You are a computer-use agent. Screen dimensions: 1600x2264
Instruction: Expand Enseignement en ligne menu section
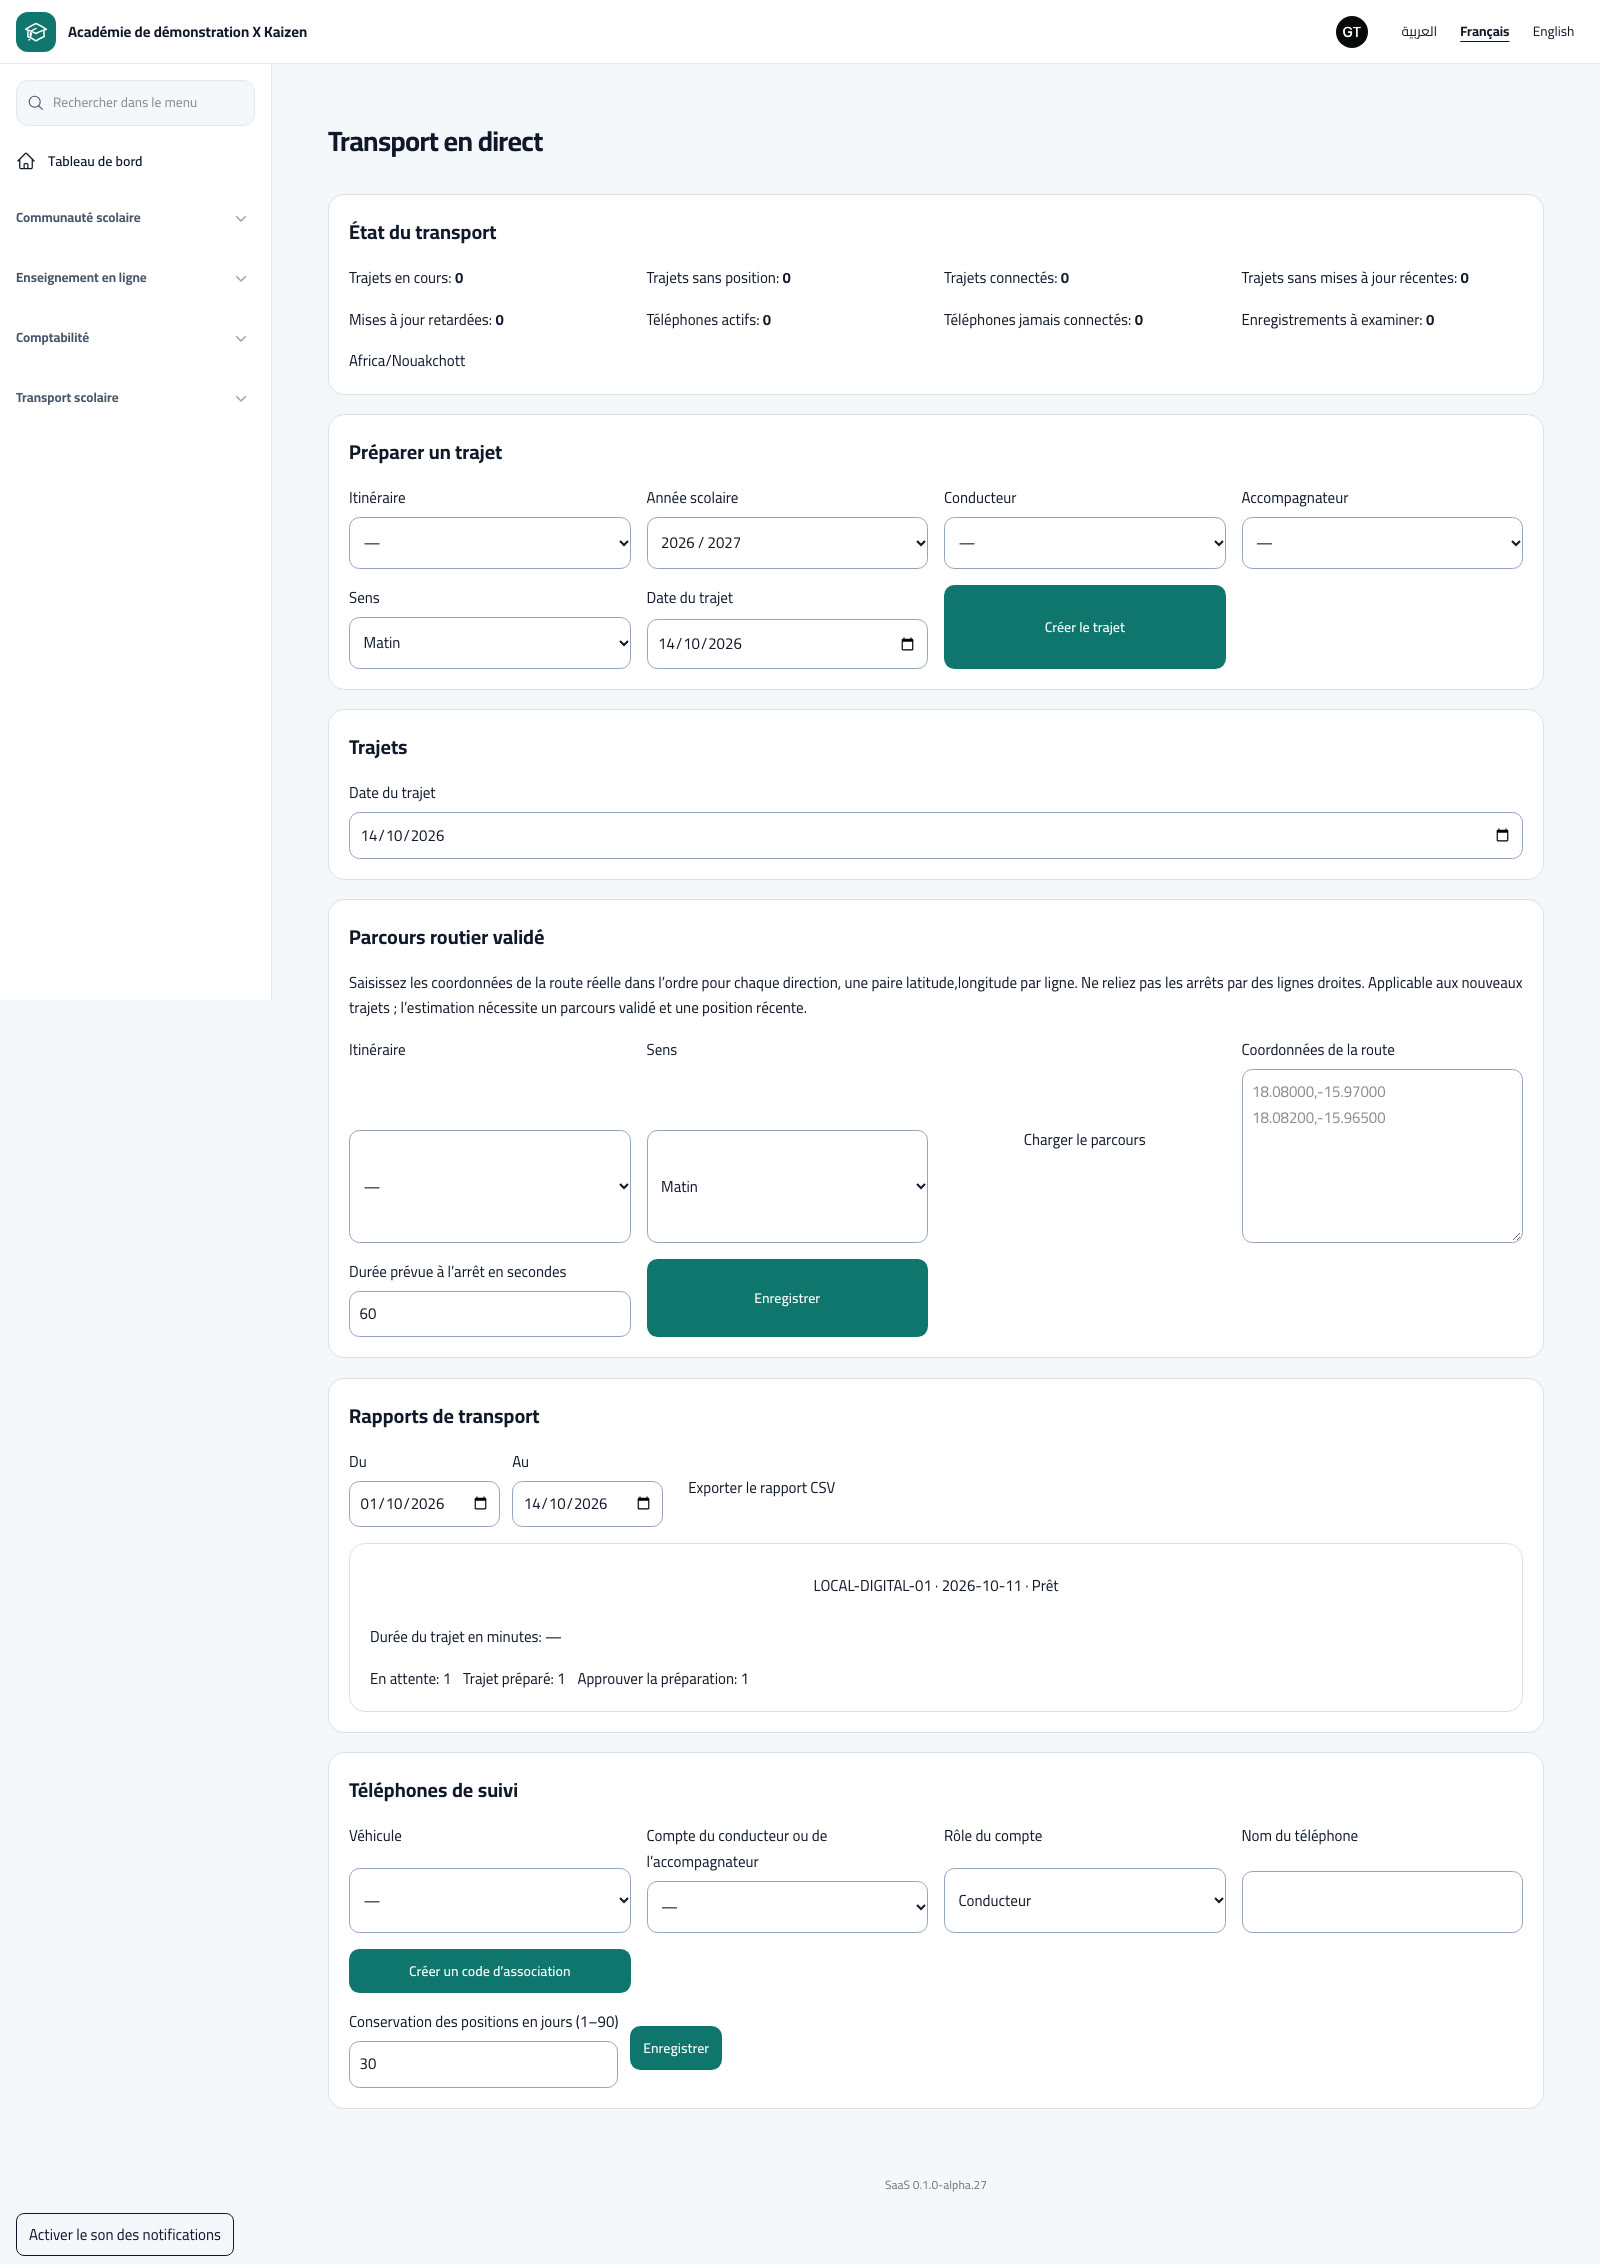coord(131,278)
